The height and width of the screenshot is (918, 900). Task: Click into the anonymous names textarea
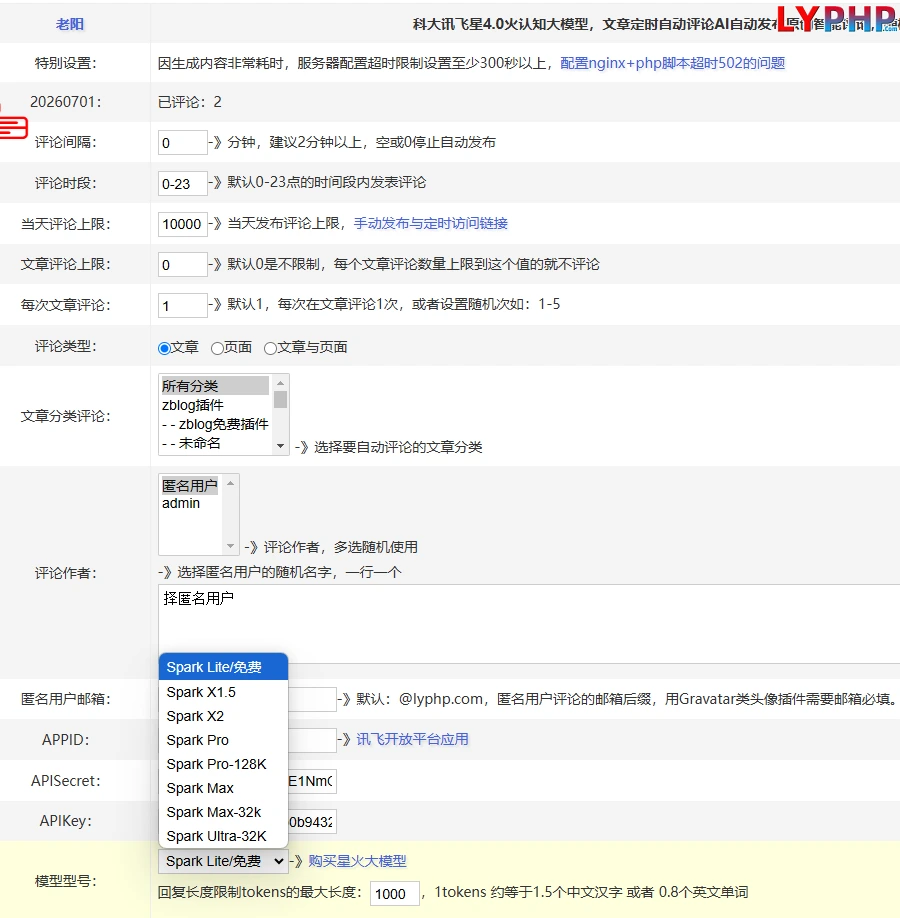[x=529, y=624]
